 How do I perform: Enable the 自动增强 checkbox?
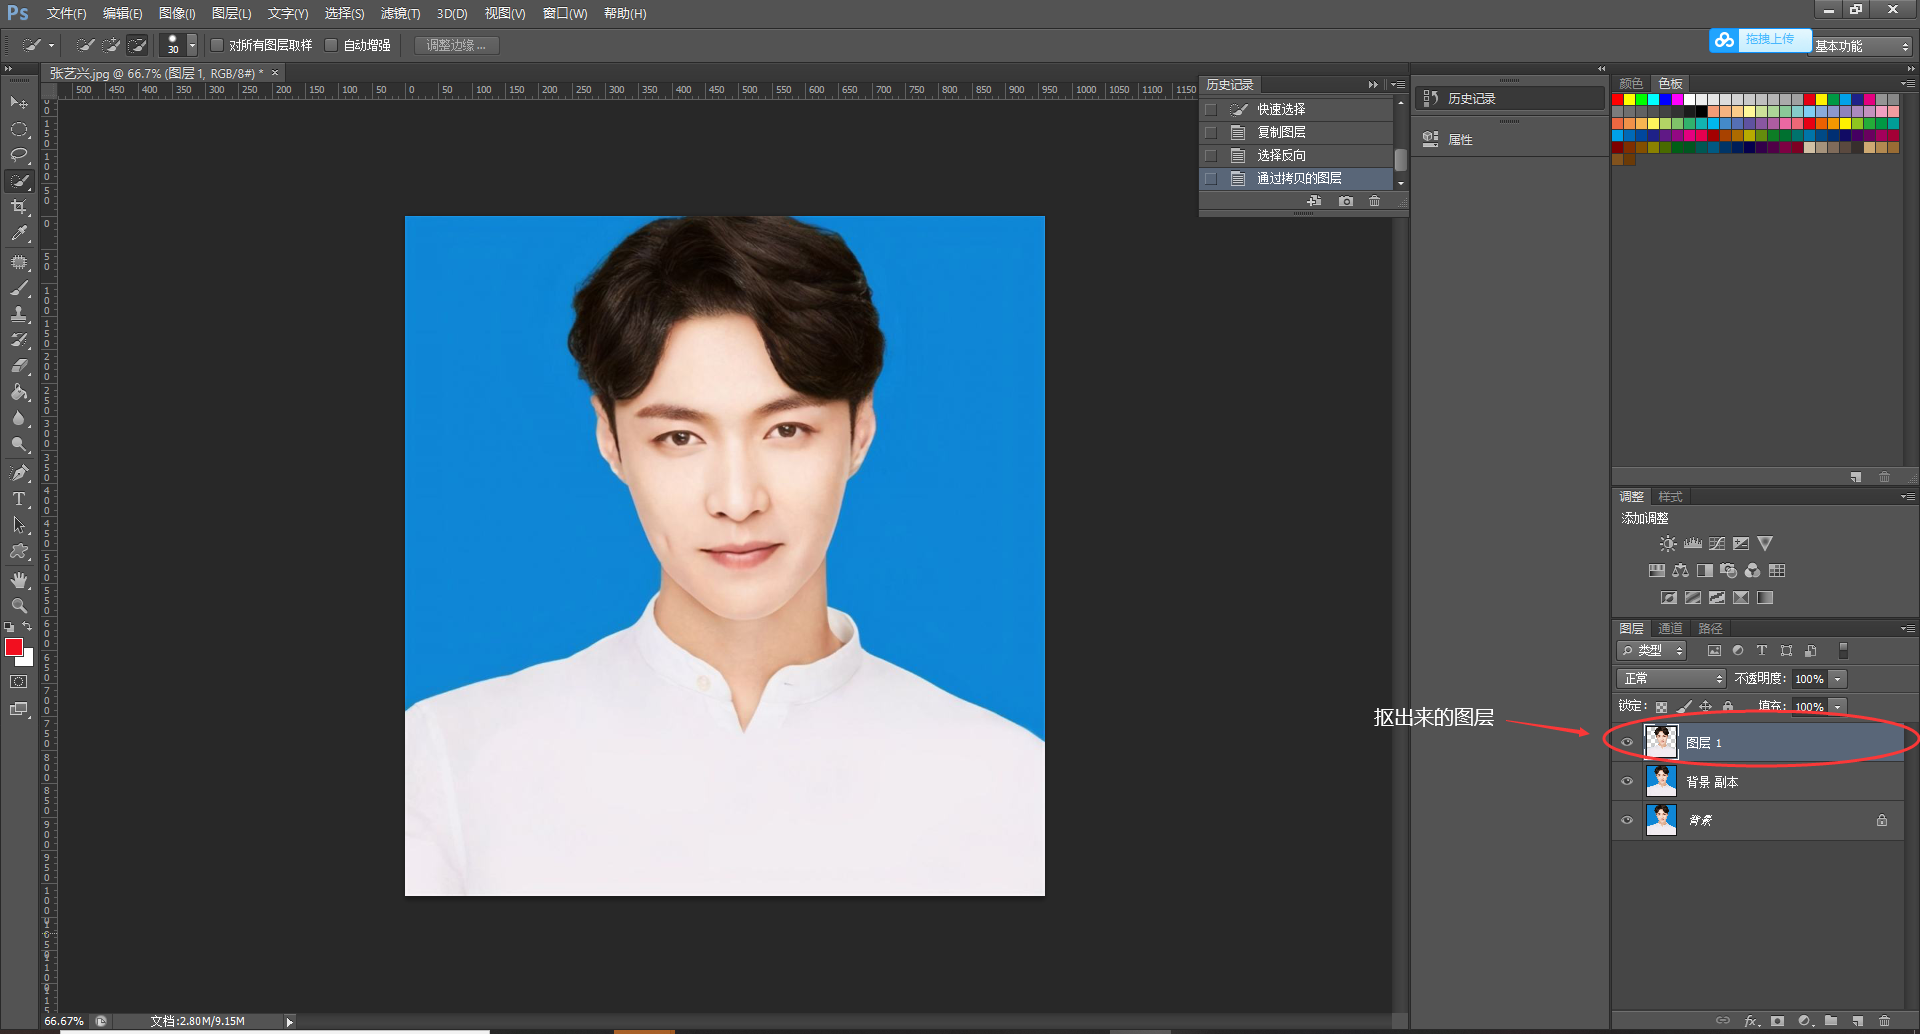point(331,45)
